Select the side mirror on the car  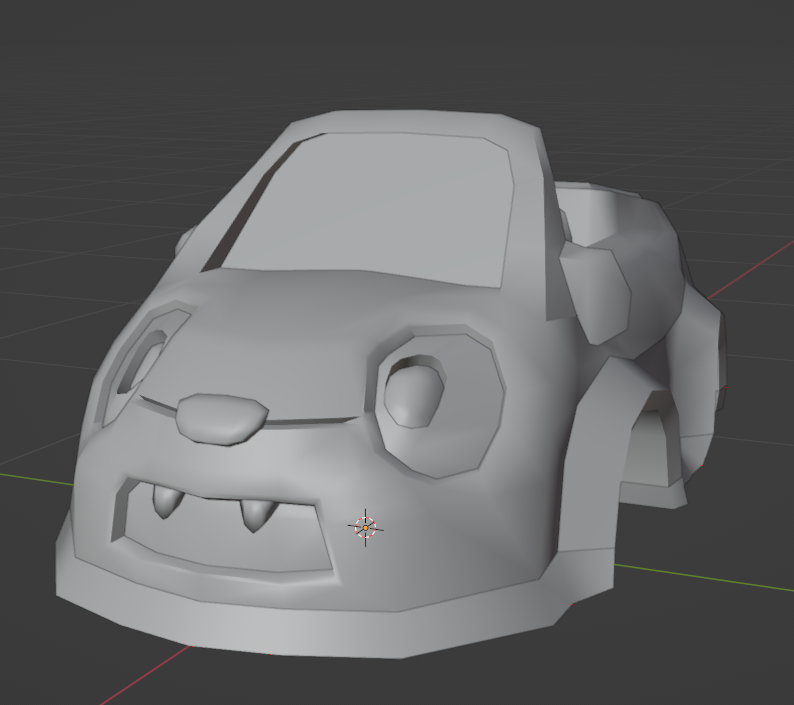pyautogui.click(x=597, y=290)
